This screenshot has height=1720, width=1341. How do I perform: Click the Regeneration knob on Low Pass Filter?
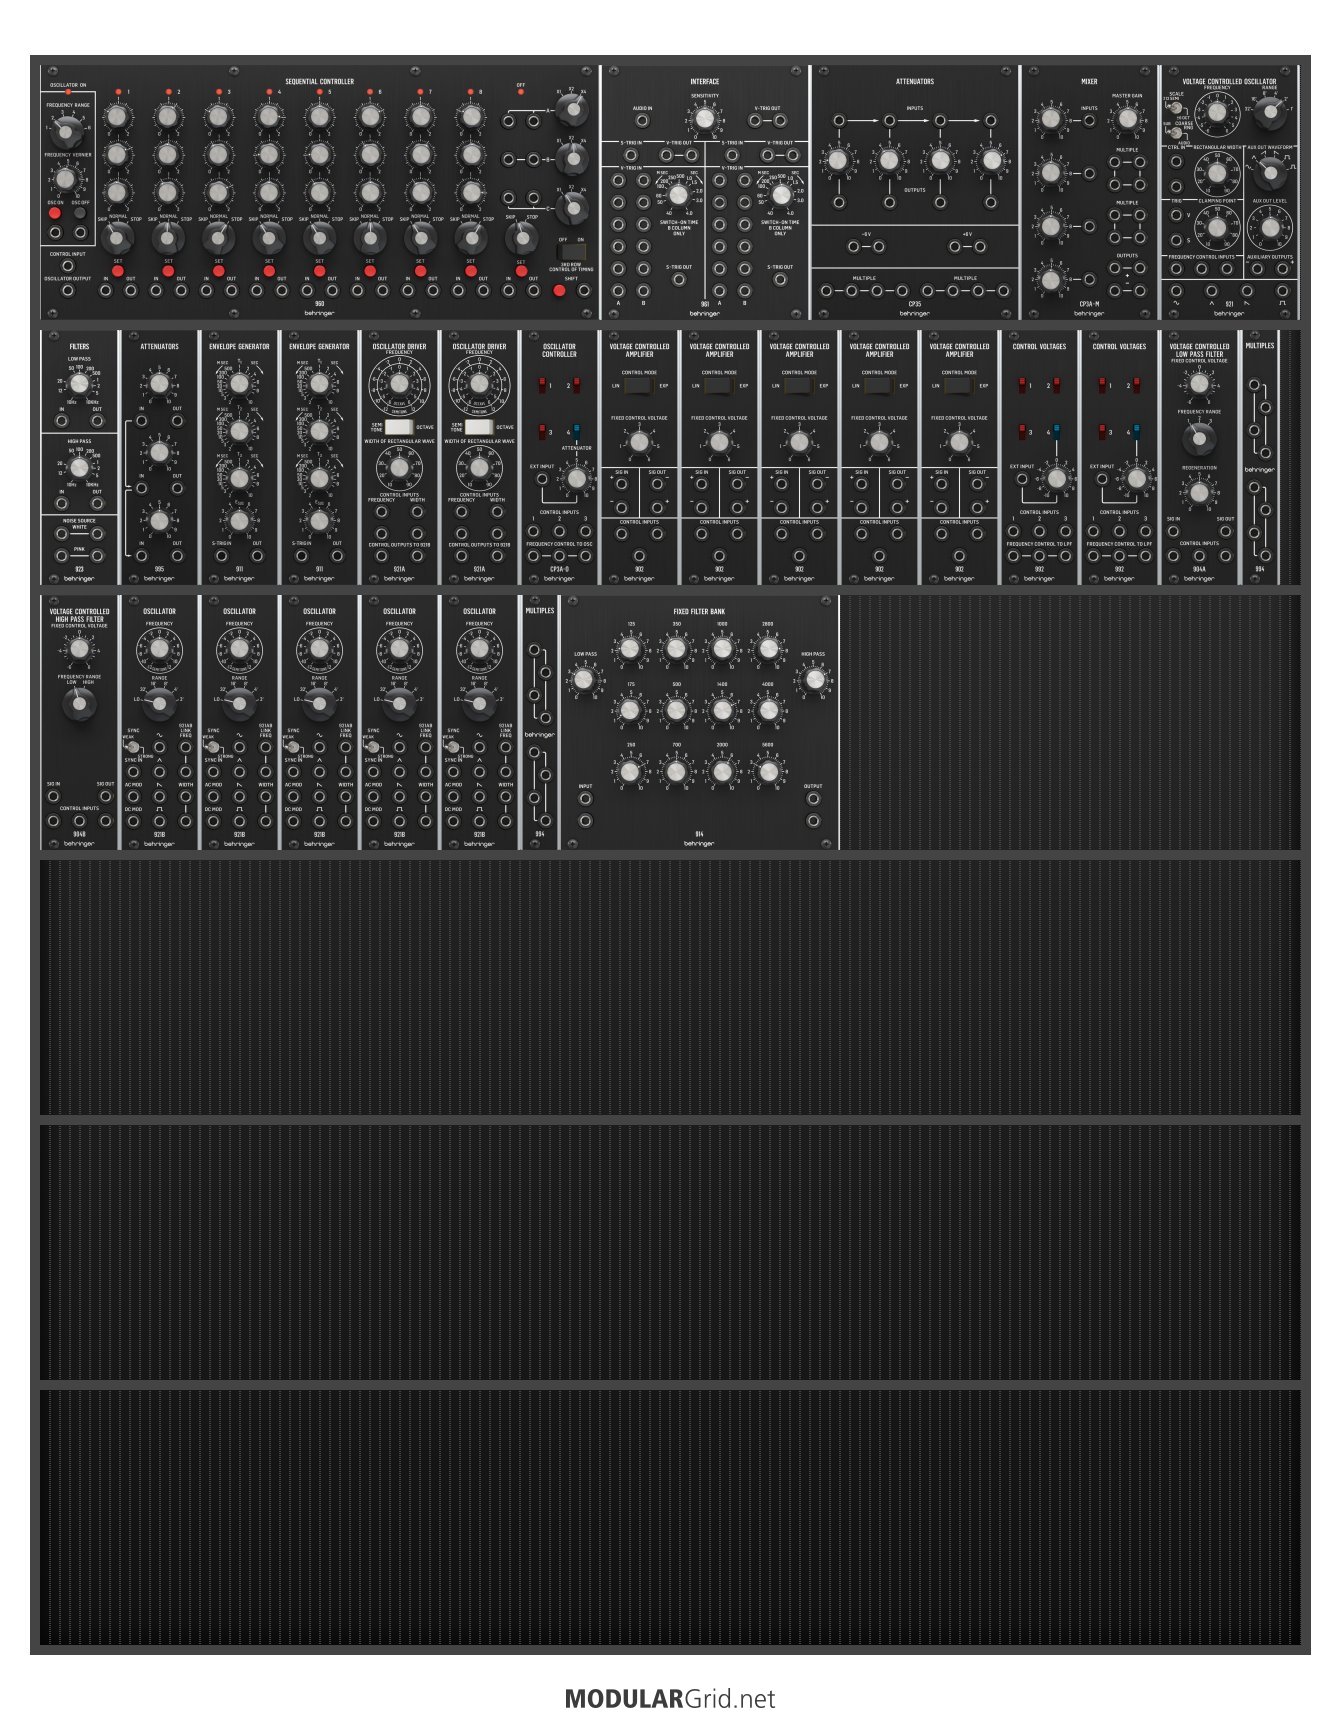(1199, 491)
